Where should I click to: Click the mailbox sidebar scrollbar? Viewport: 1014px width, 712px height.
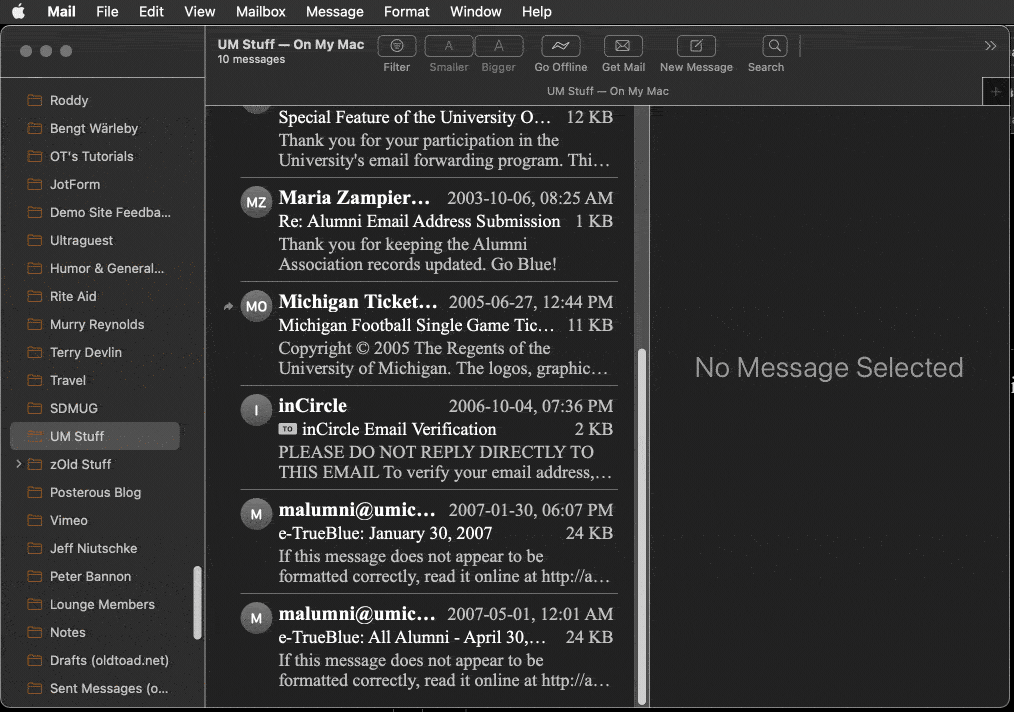pyautogui.click(x=197, y=603)
